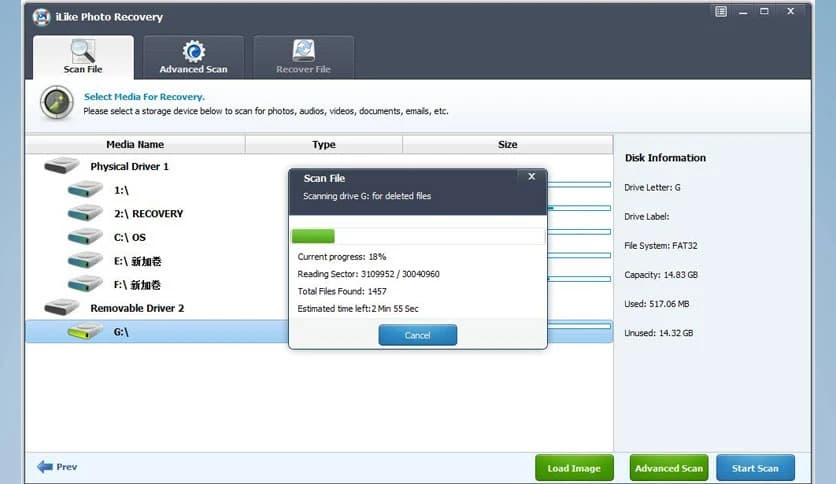
Task: Click the green Advanced Scan button at bottom
Action: (669, 468)
